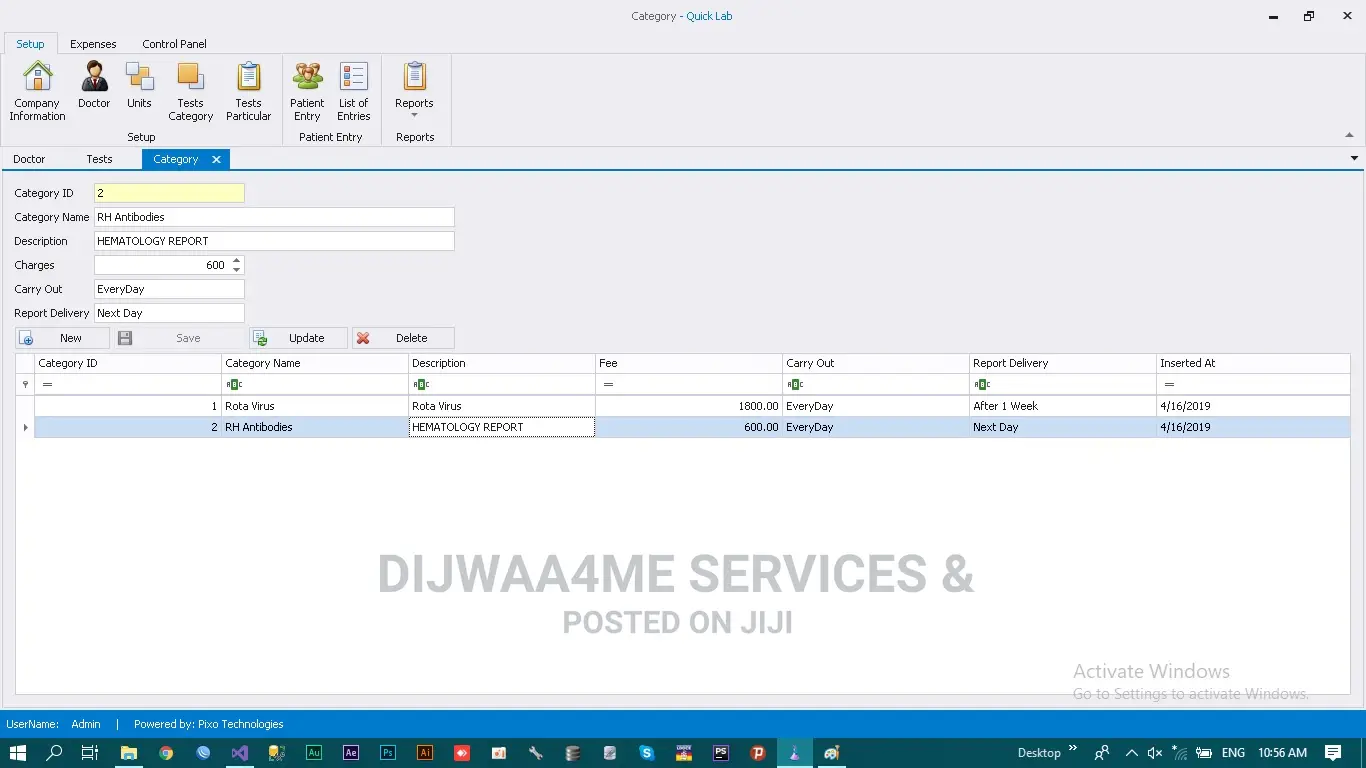
Task: Sort by Carry Out column header
Action: (x=876, y=363)
